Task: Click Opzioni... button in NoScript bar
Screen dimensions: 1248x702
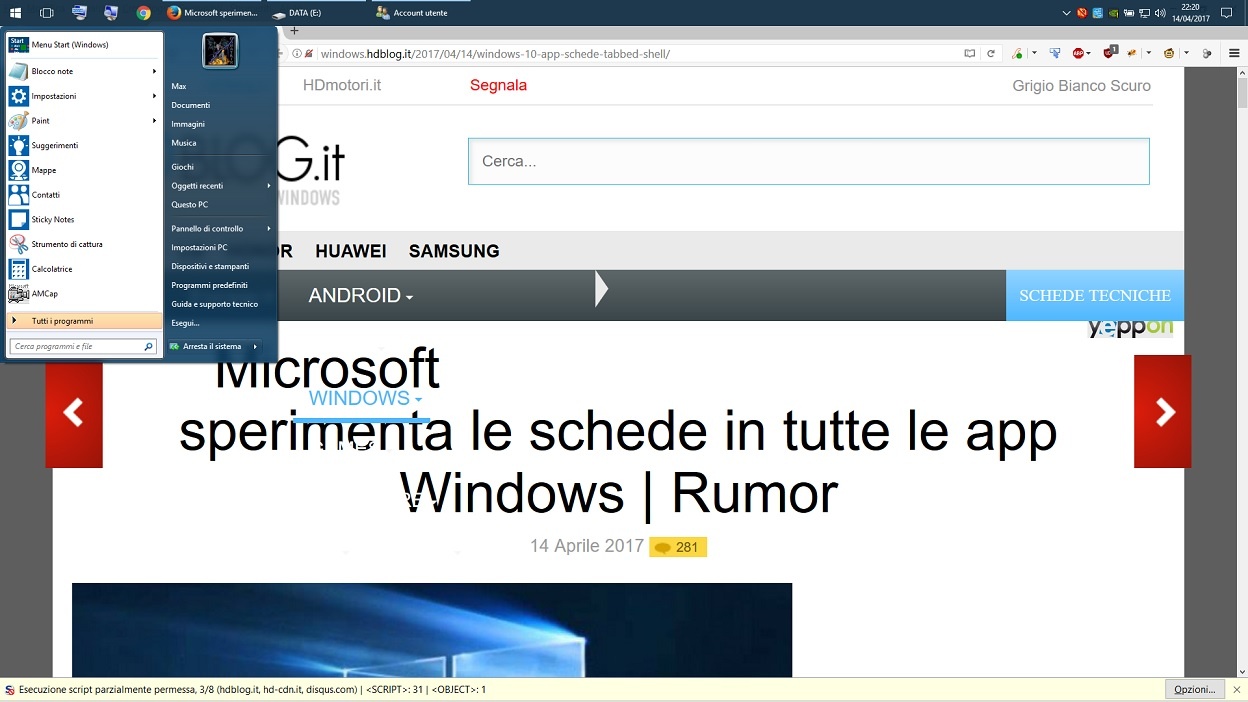Action: (1194, 689)
